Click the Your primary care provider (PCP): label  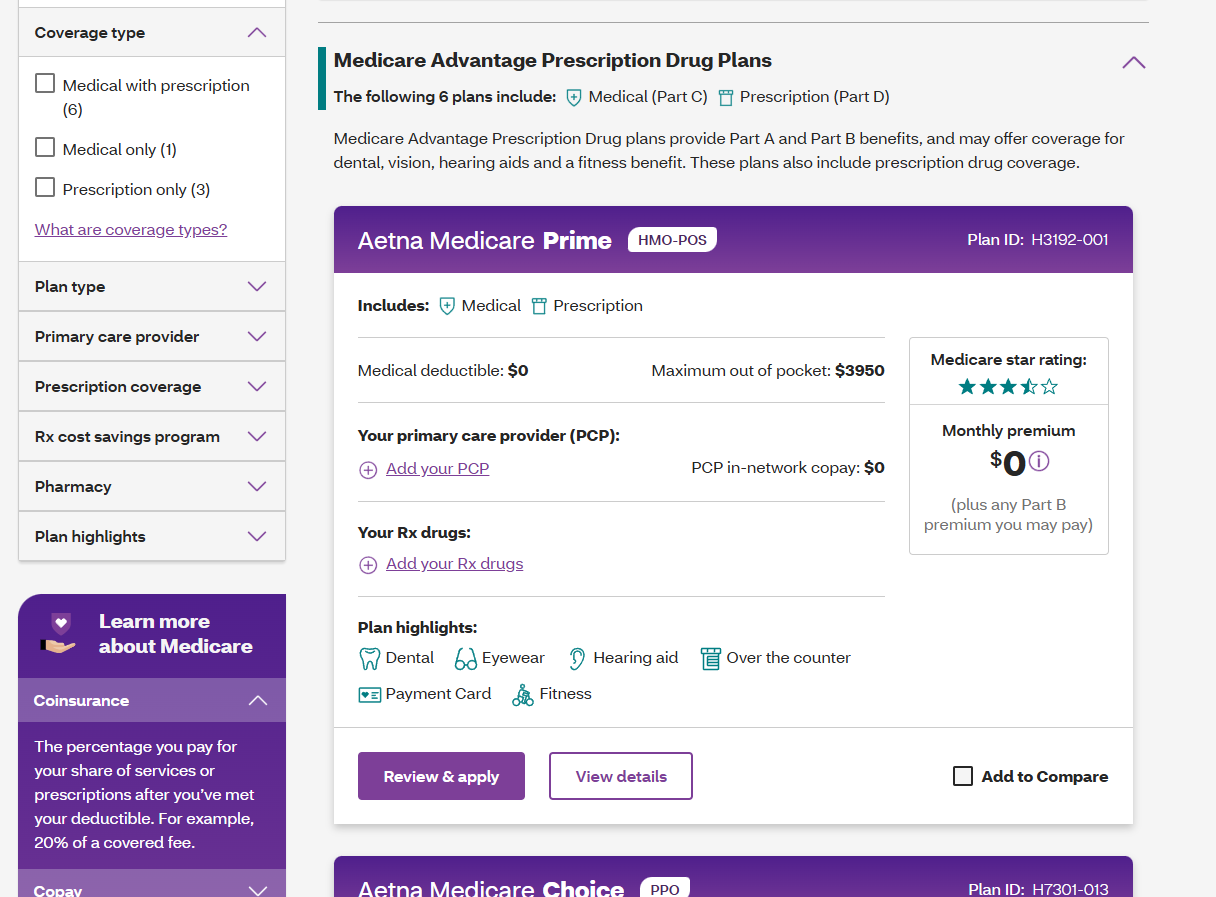point(489,436)
